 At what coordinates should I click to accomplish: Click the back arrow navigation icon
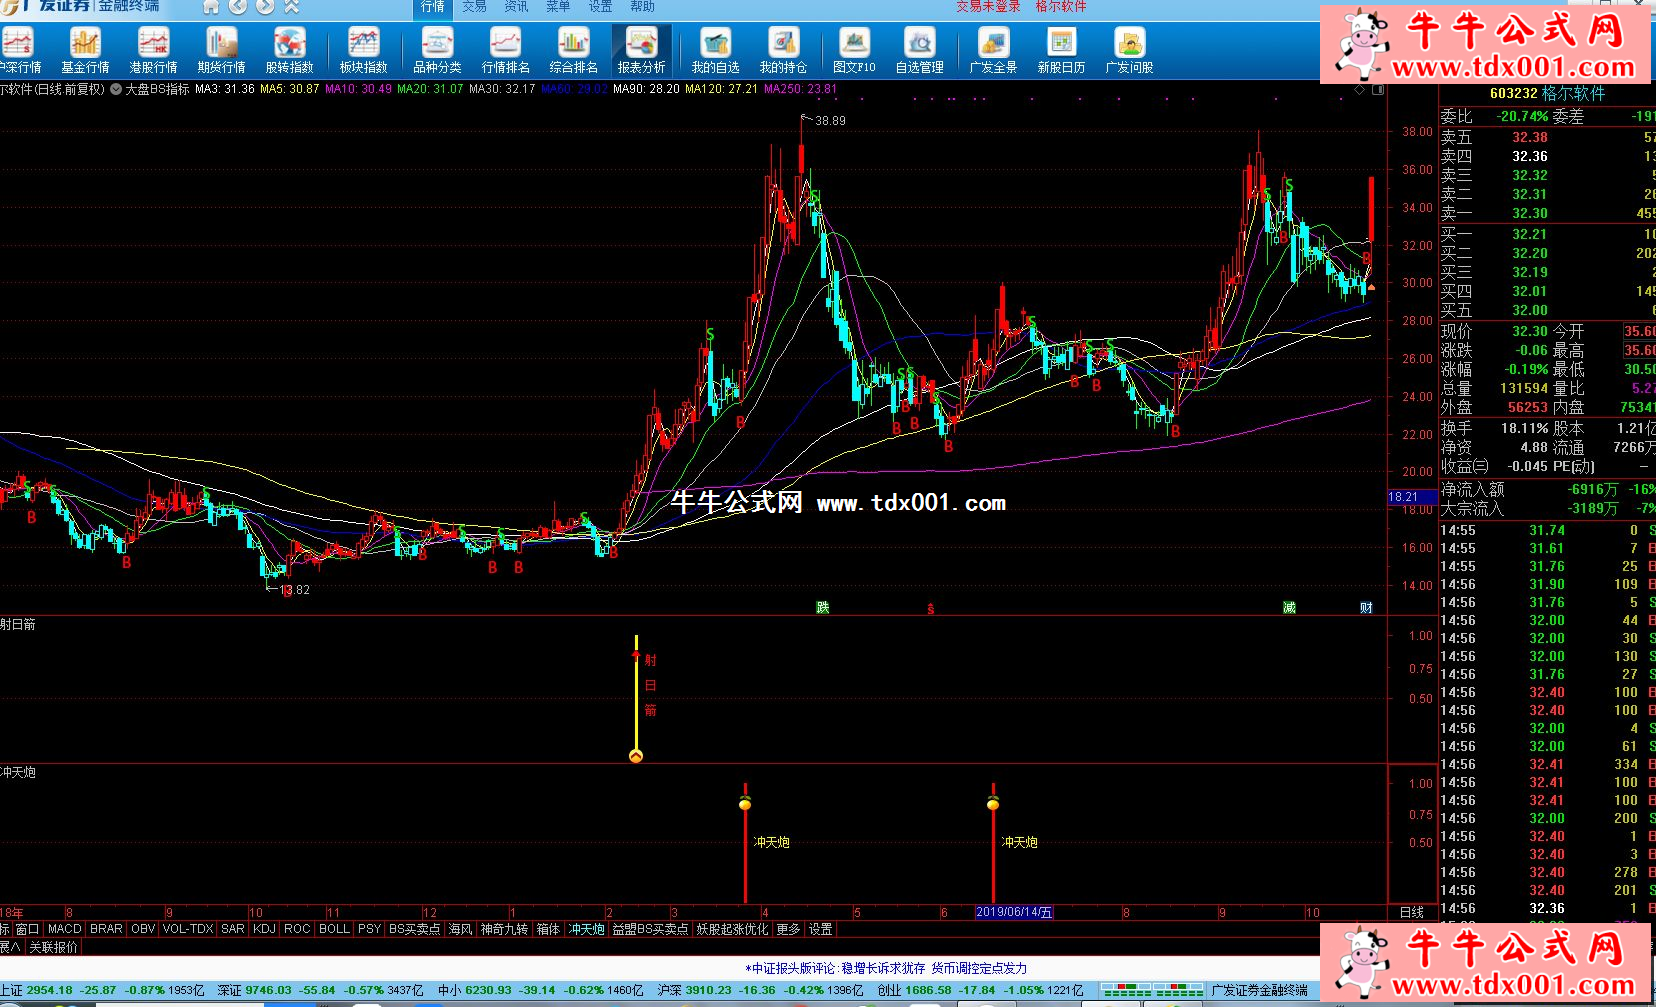[238, 6]
